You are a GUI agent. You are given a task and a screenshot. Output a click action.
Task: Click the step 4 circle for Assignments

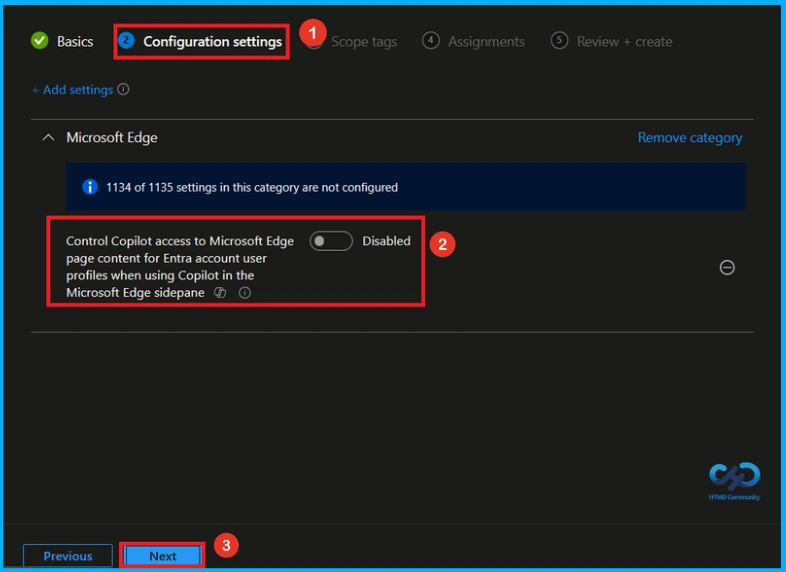click(x=431, y=41)
